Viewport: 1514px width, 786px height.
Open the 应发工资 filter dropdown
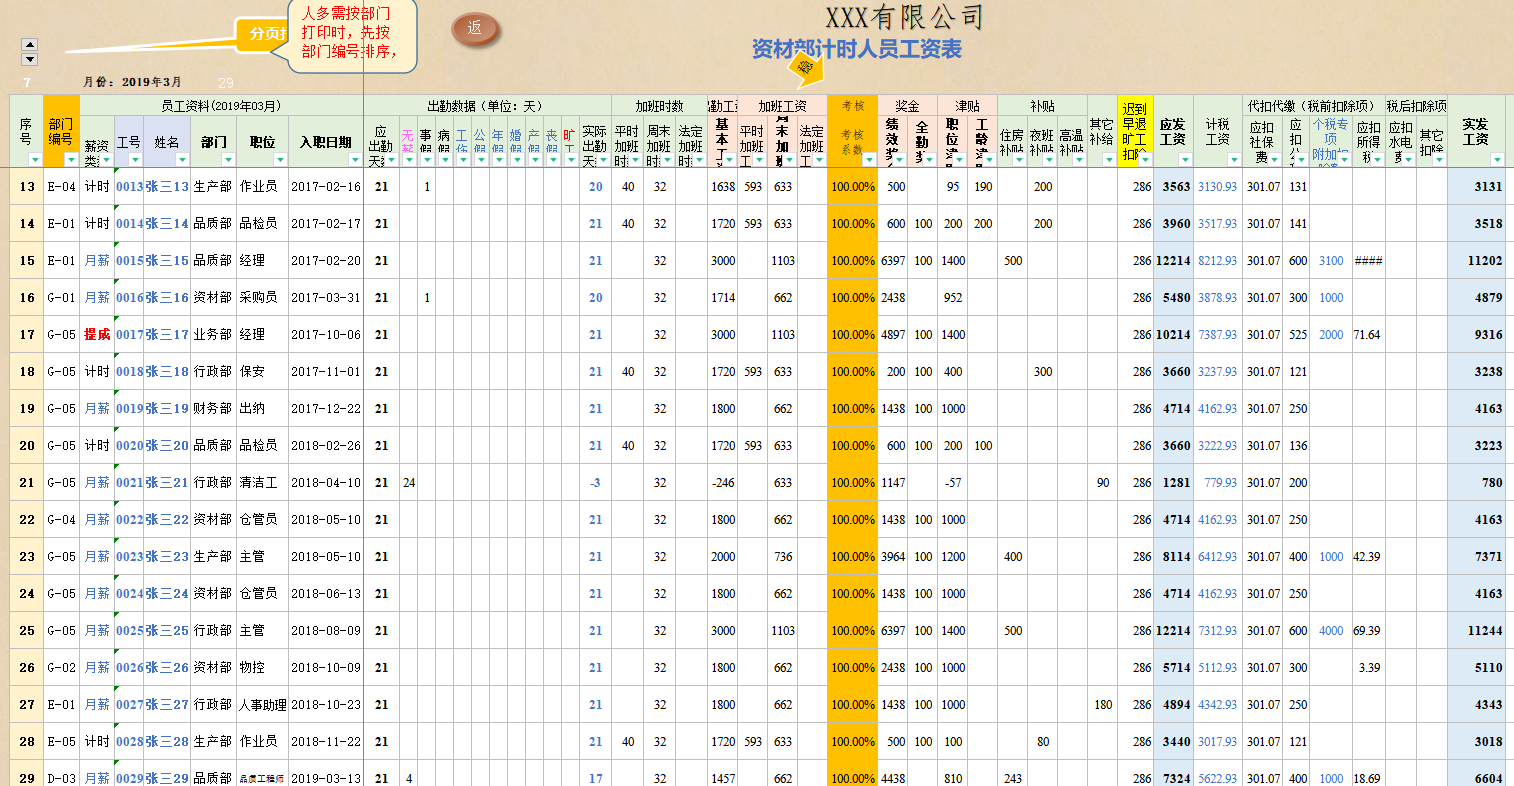[x=1184, y=160]
